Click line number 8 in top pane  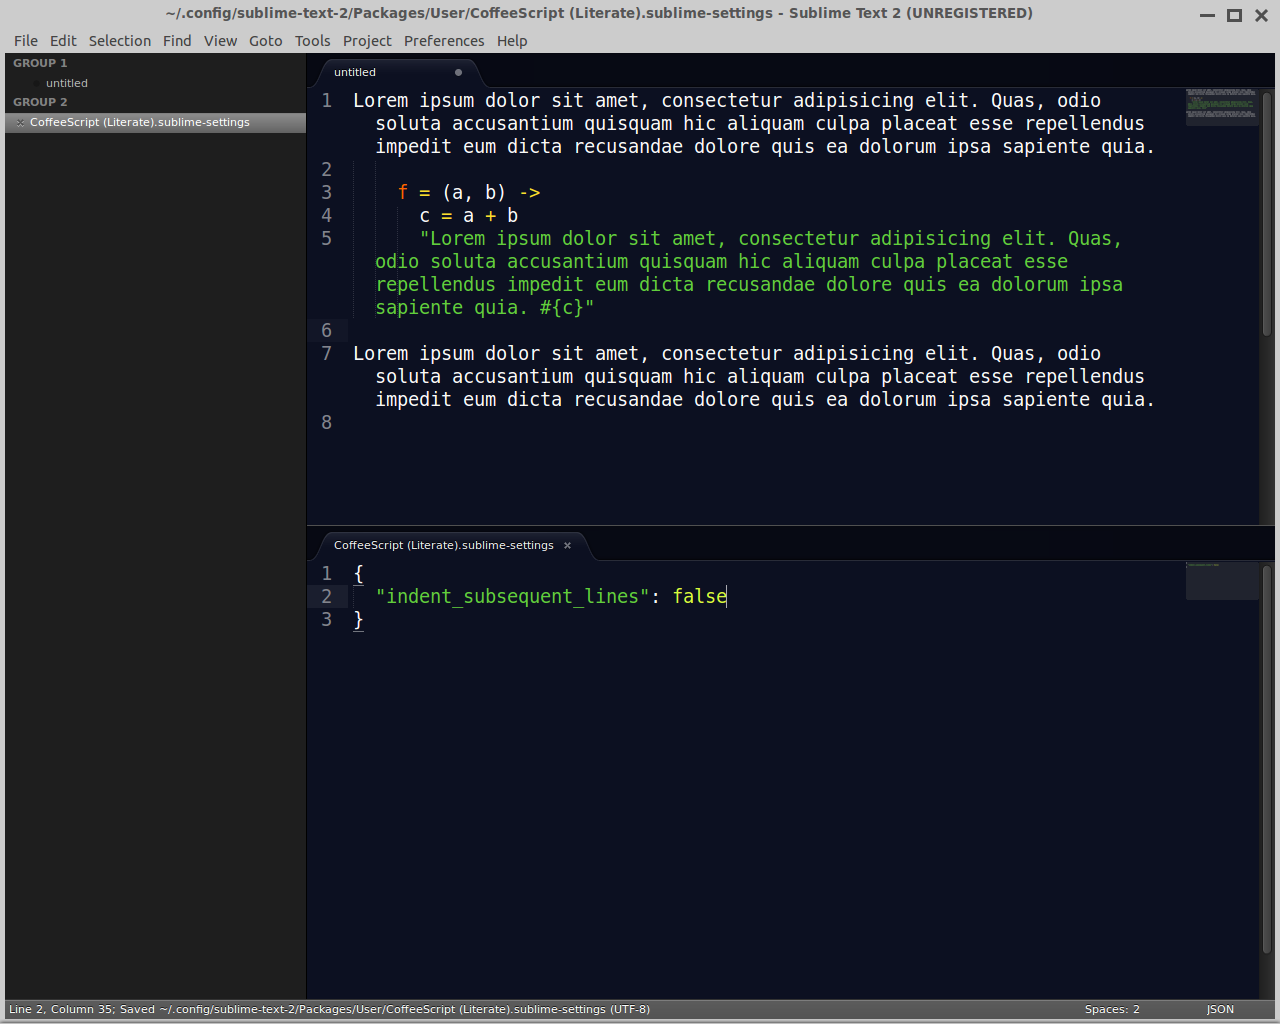[x=326, y=423]
